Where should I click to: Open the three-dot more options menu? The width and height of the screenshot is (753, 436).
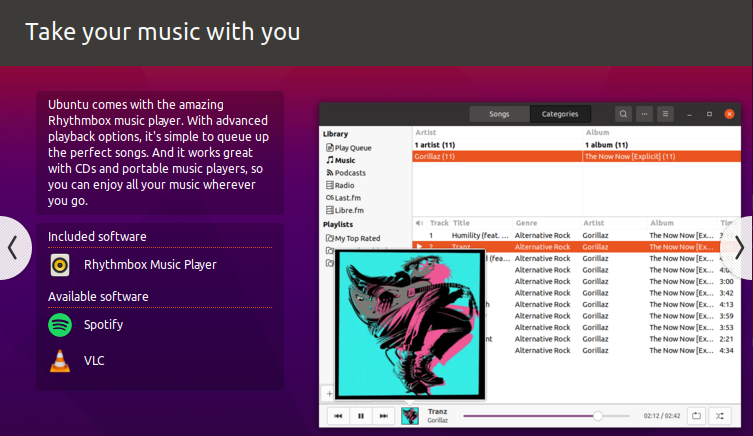pos(645,114)
